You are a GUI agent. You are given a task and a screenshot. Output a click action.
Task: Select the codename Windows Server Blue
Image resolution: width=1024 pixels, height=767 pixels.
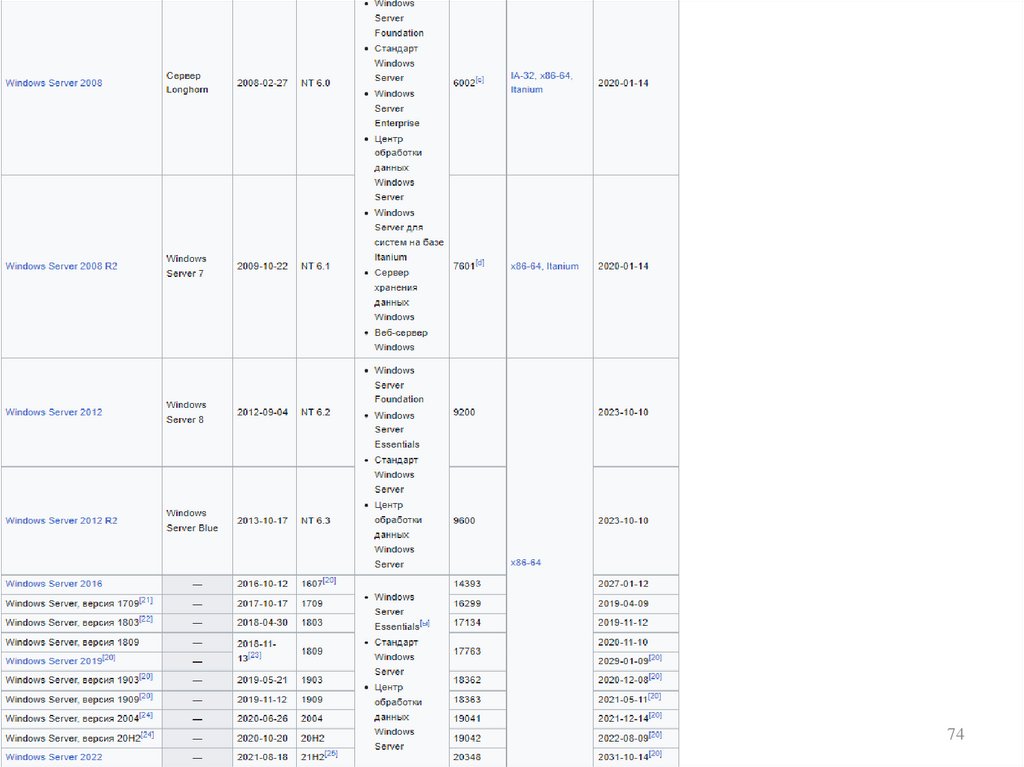pos(192,521)
